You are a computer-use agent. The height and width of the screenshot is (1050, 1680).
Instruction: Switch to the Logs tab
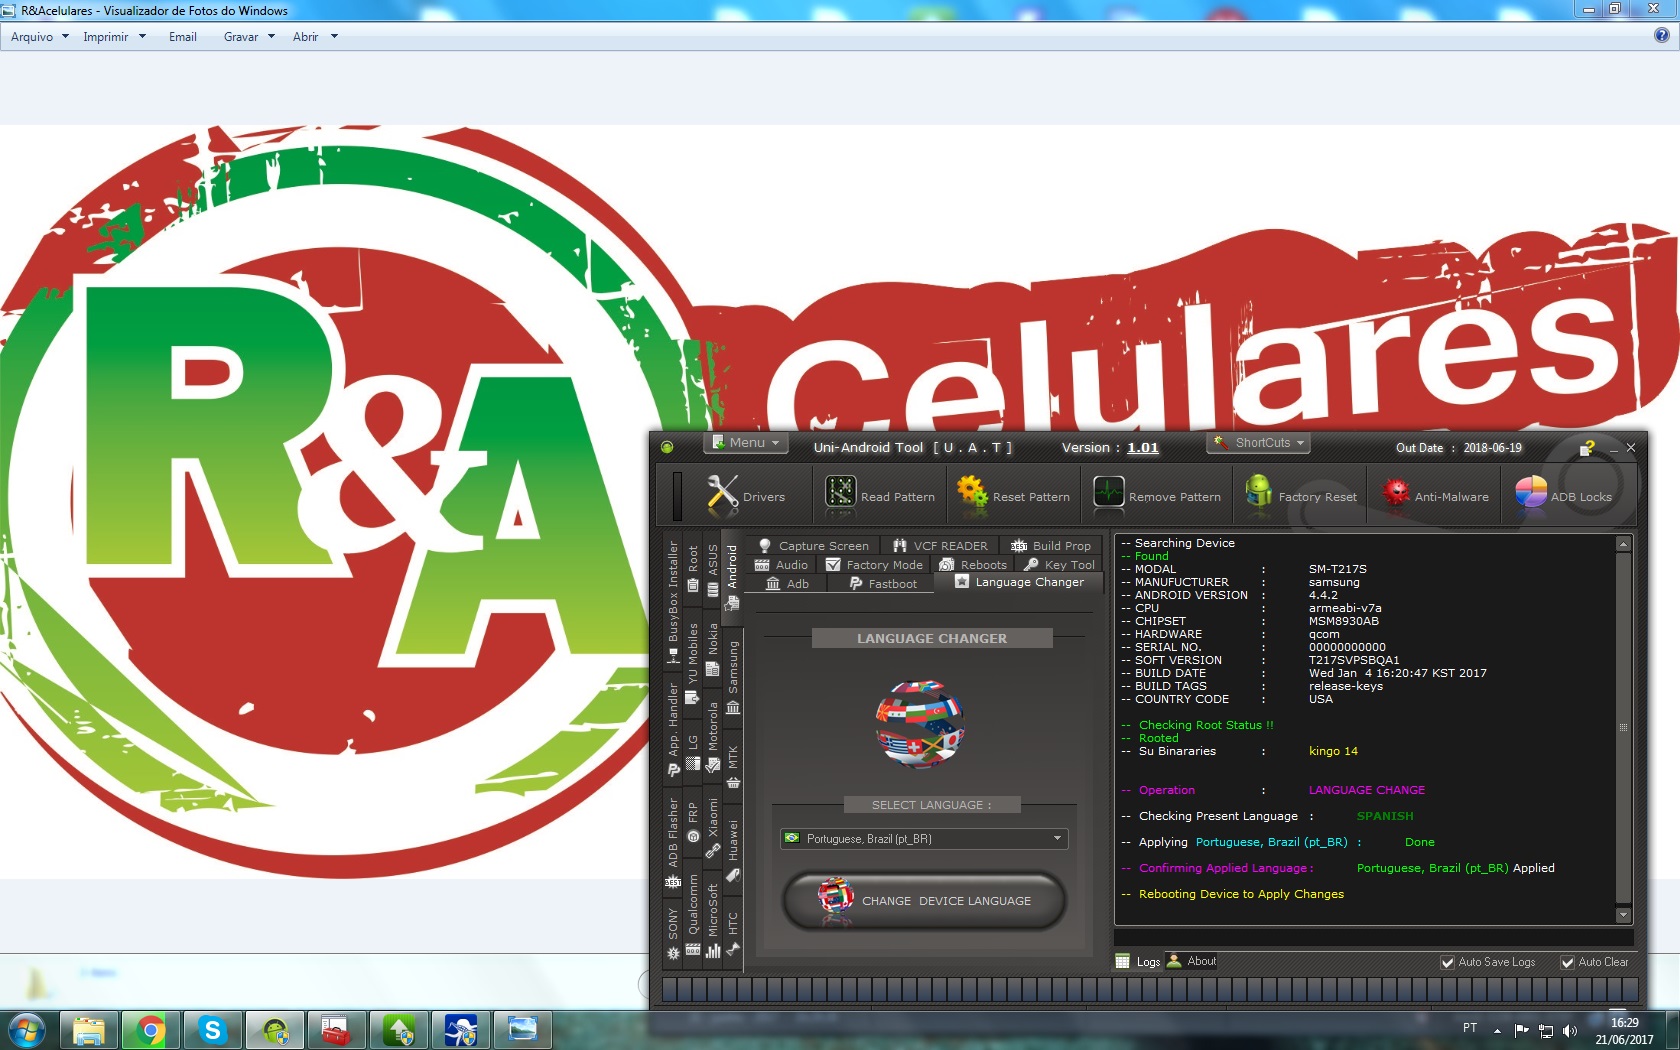coord(1139,962)
